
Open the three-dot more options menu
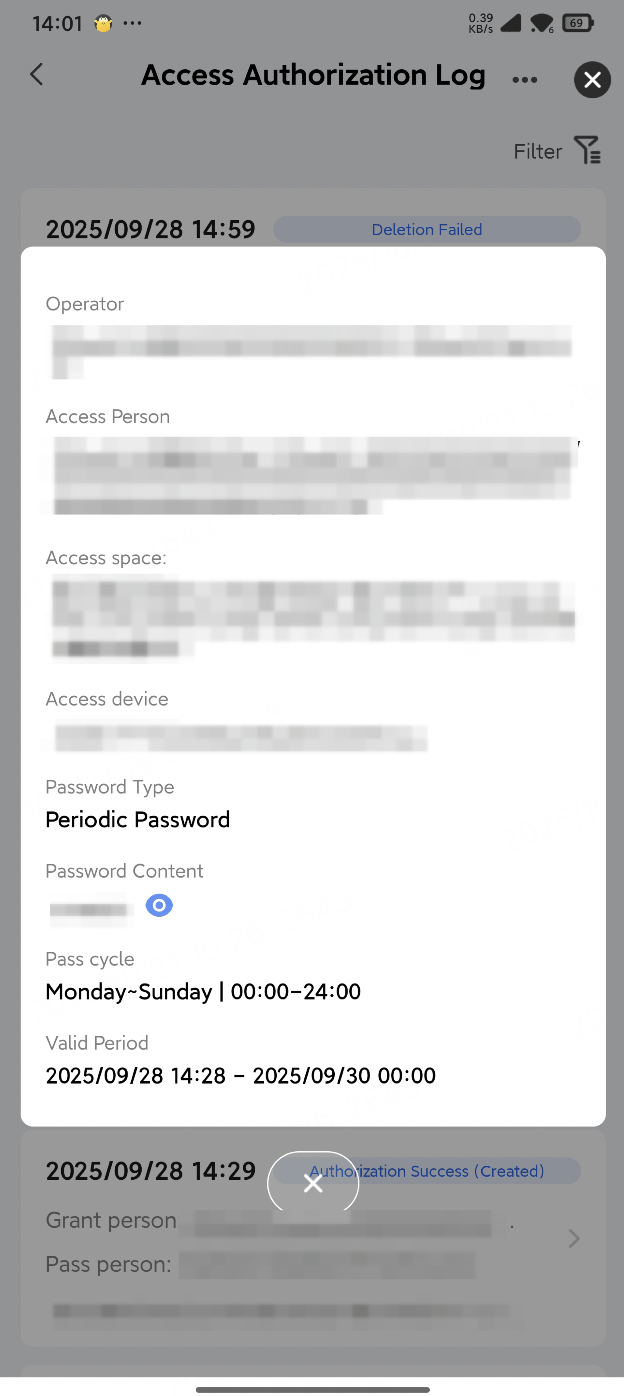click(525, 79)
